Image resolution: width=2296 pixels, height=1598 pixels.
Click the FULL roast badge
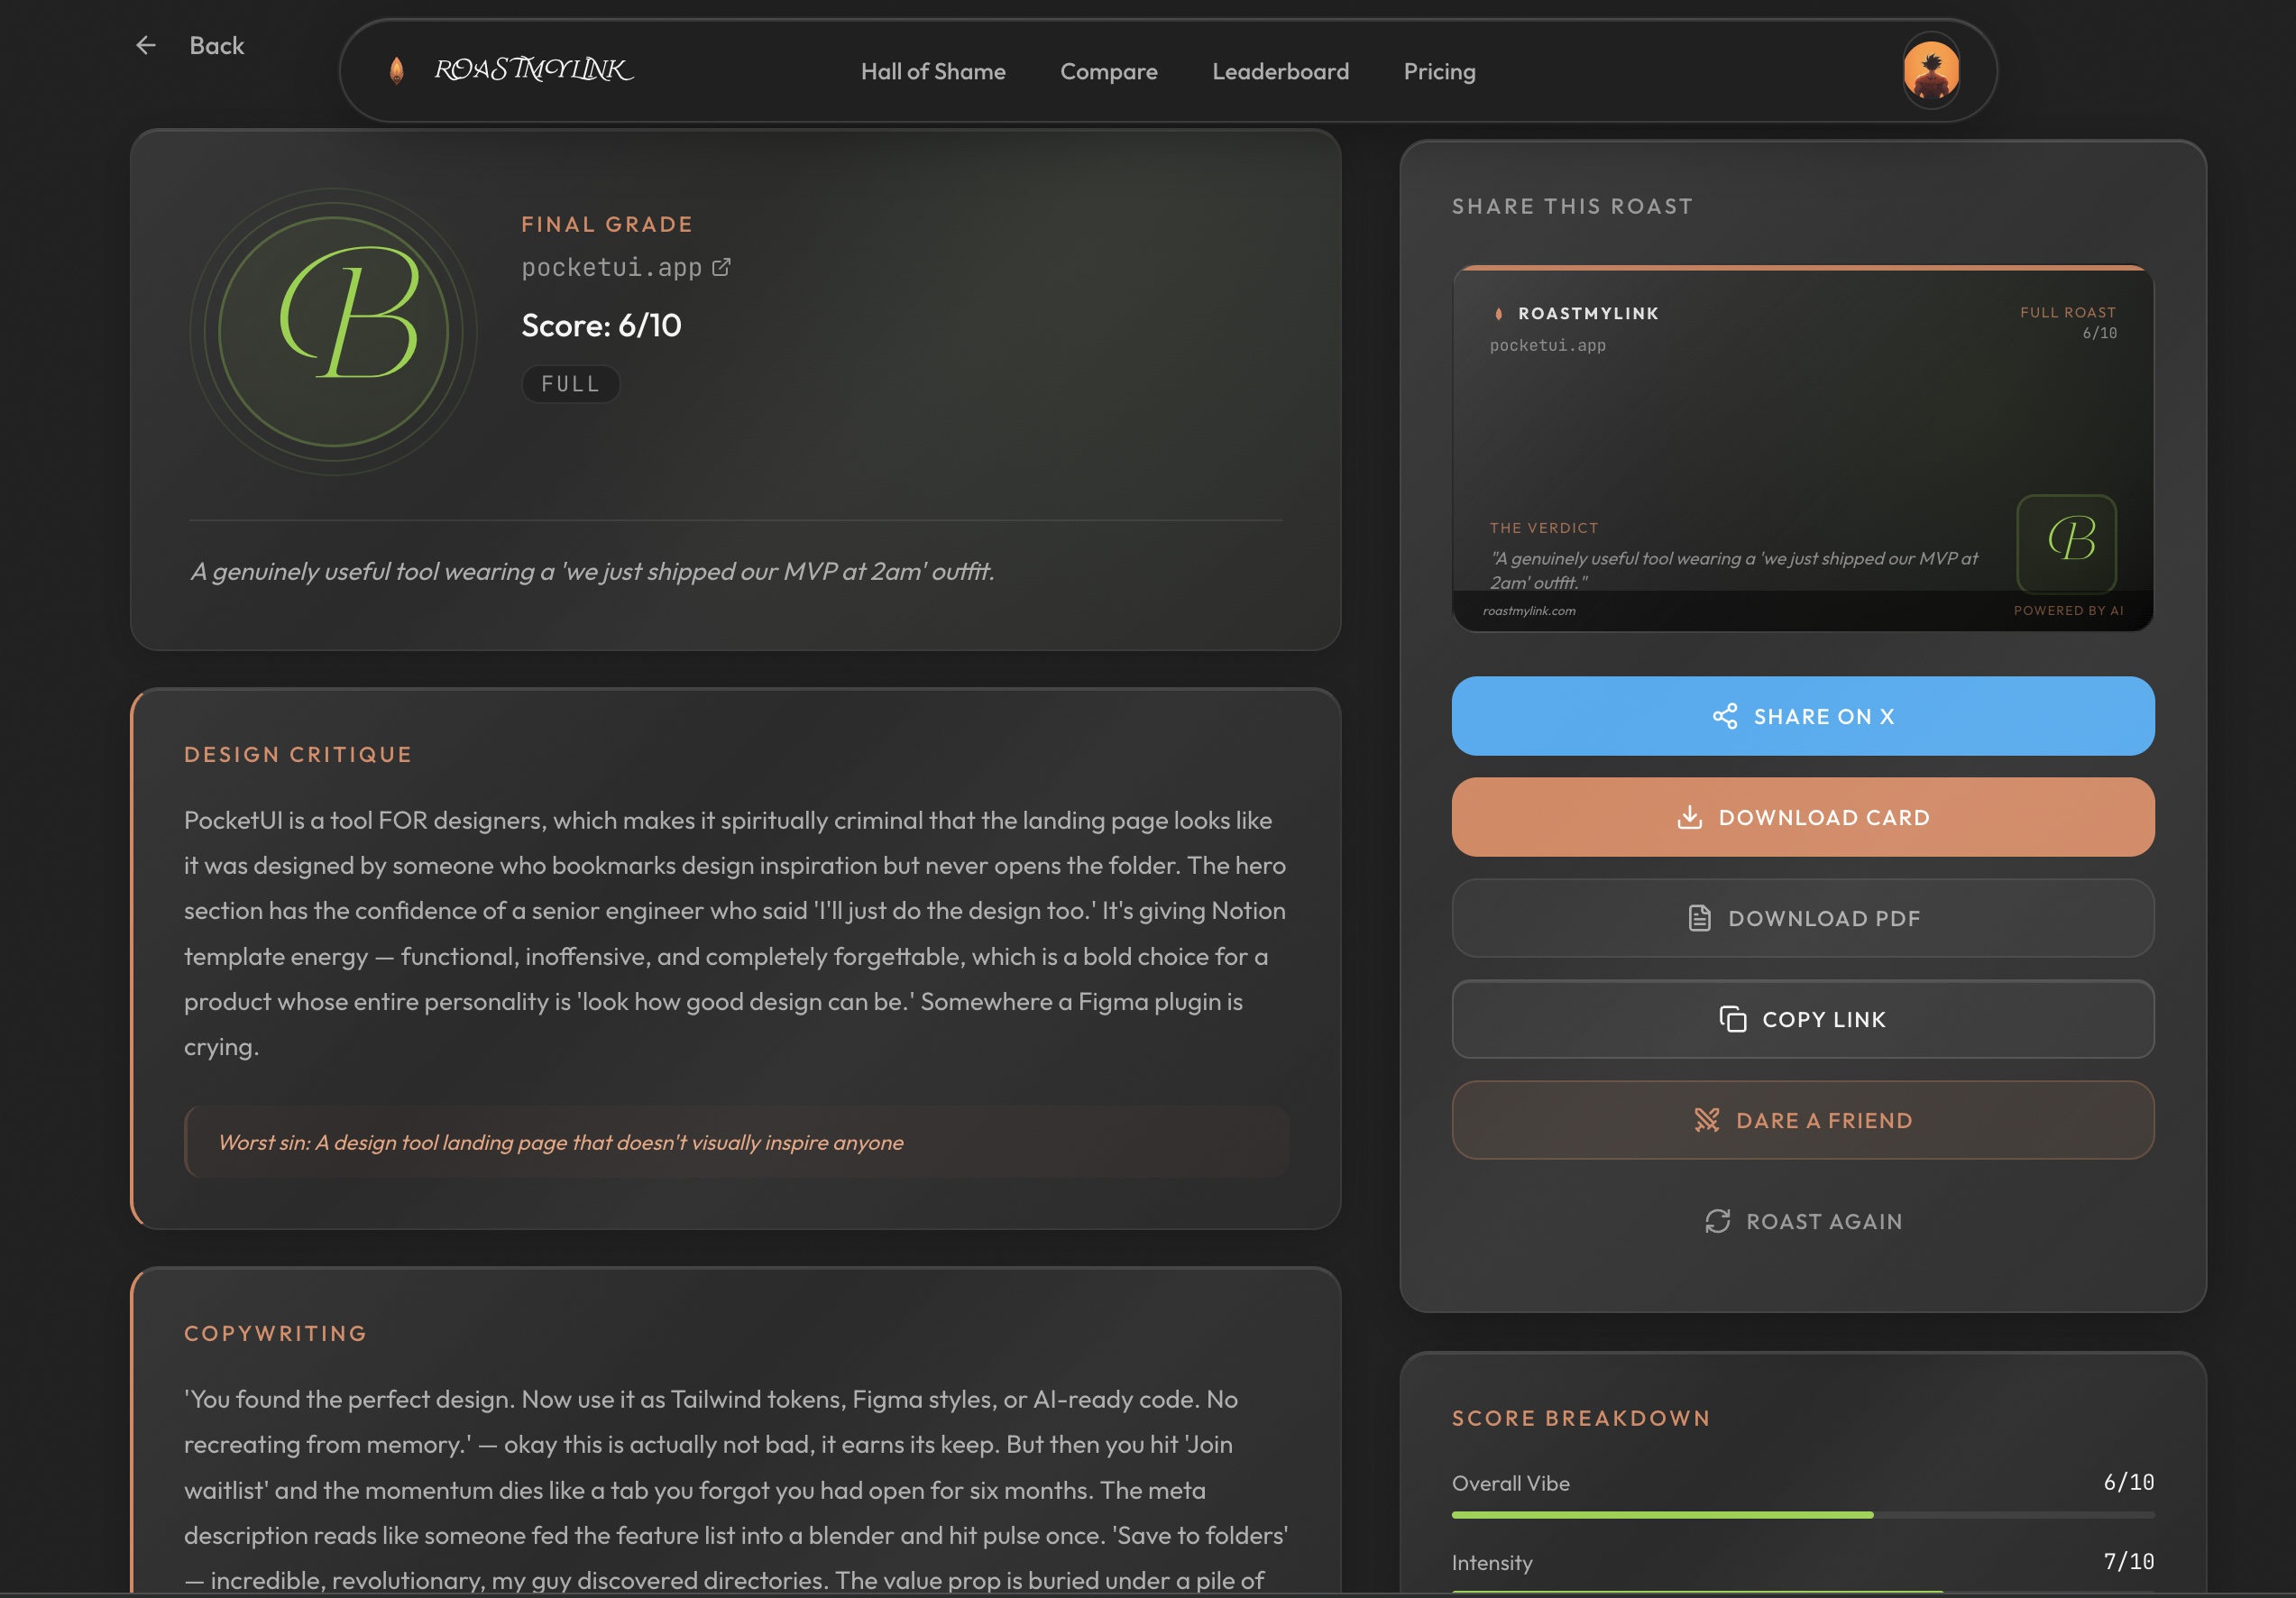click(x=570, y=384)
